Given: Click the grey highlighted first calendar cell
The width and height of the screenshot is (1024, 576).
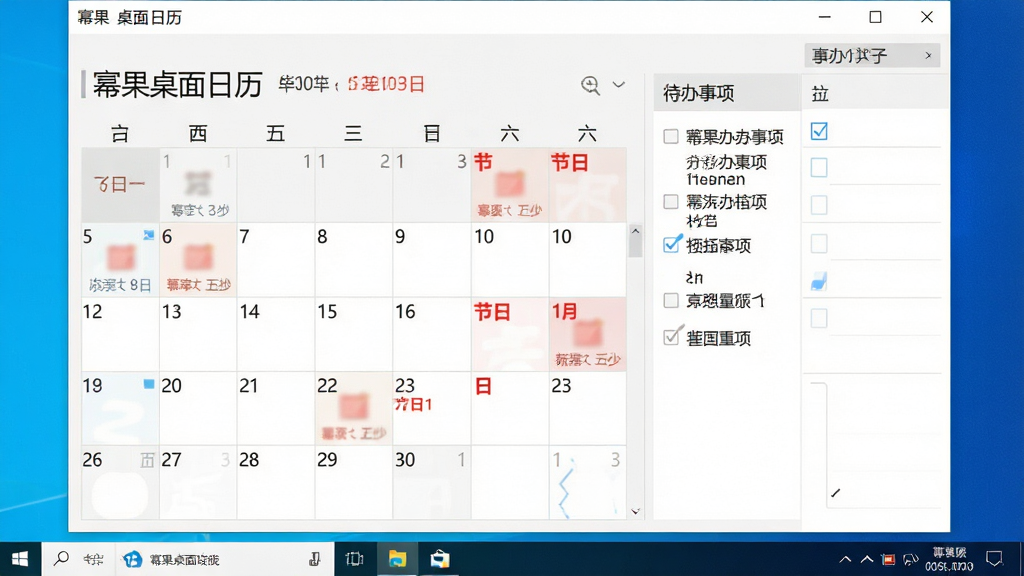Looking at the screenshot, I should pos(120,185).
